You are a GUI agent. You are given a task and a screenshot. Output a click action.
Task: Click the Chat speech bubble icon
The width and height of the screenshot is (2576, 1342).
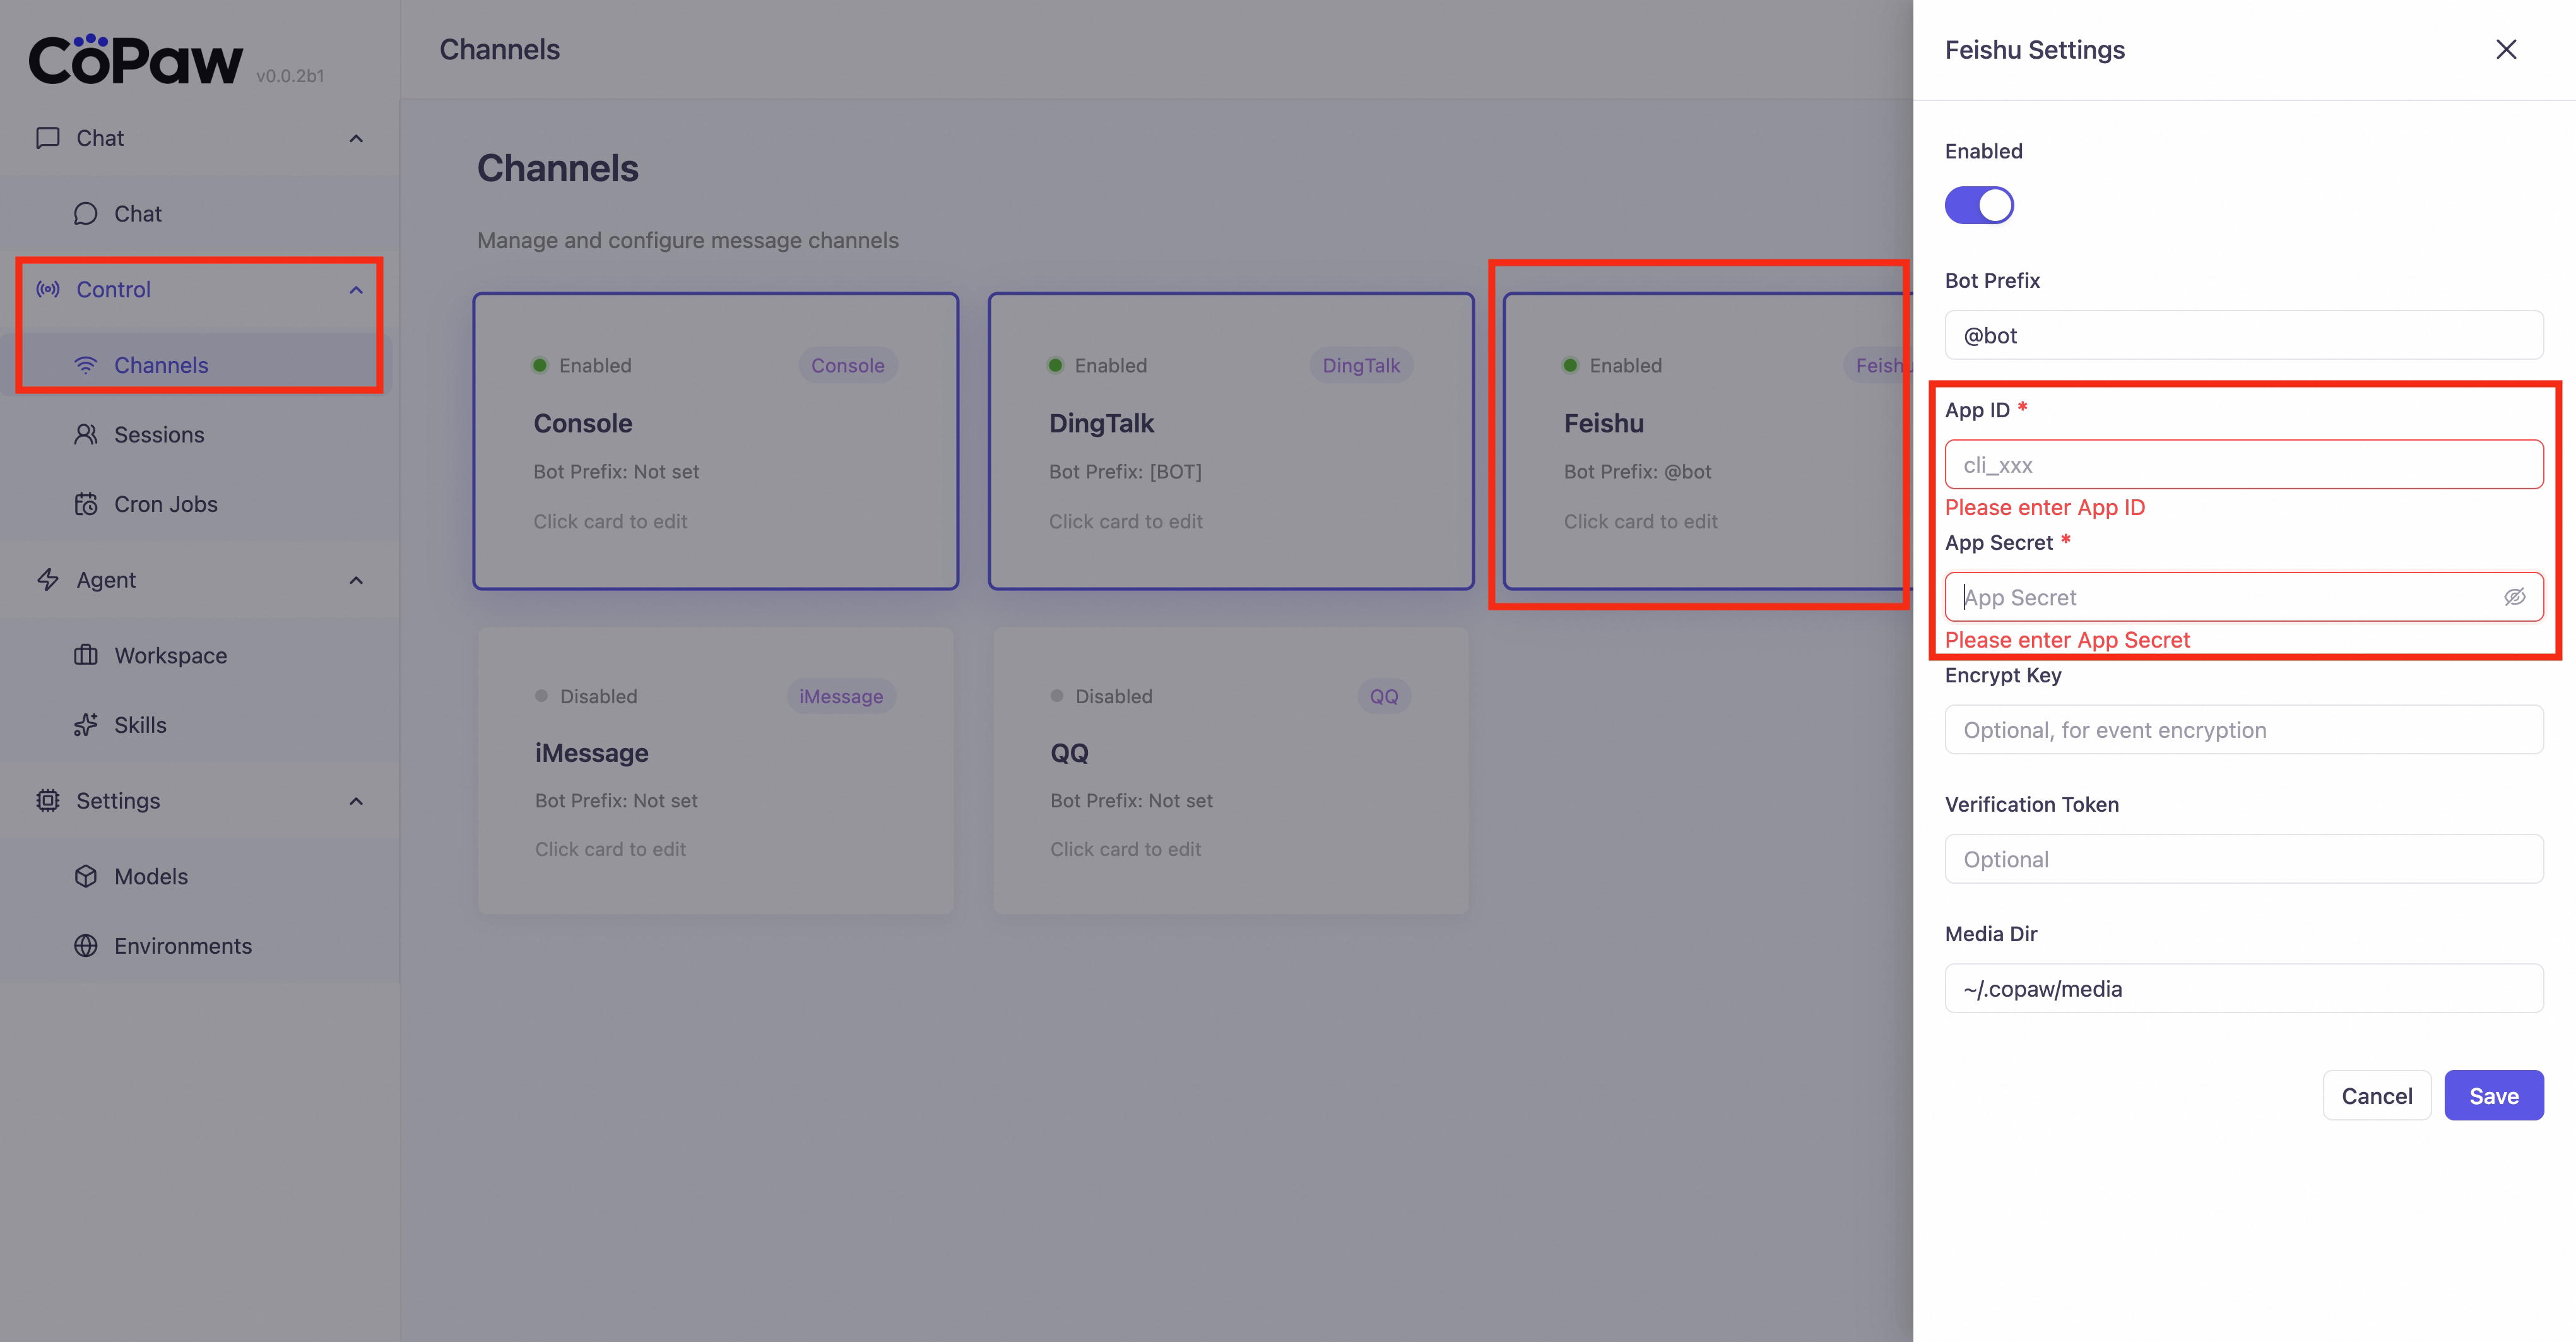(x=86, y=213)
